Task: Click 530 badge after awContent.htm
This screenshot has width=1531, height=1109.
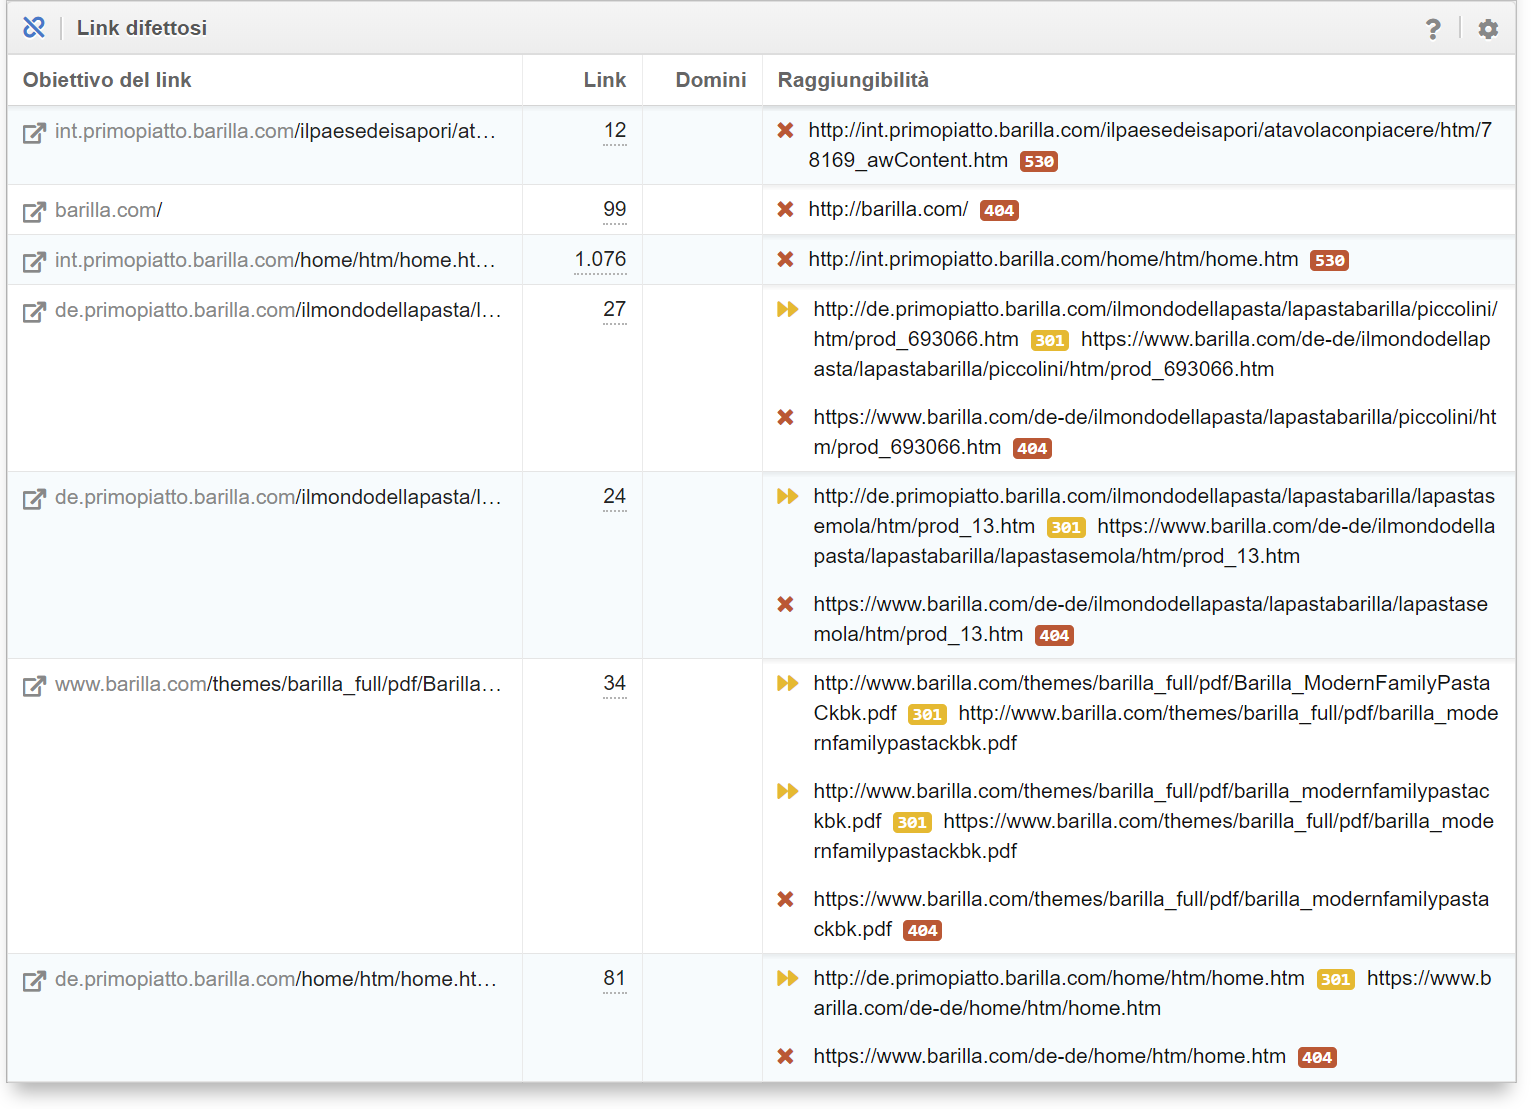Action: [1039, 161]
